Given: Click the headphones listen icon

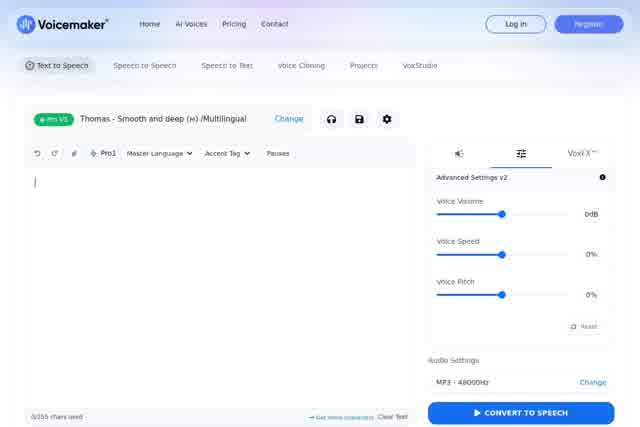Looking at the screenshot, I should [x=331, y=119].
